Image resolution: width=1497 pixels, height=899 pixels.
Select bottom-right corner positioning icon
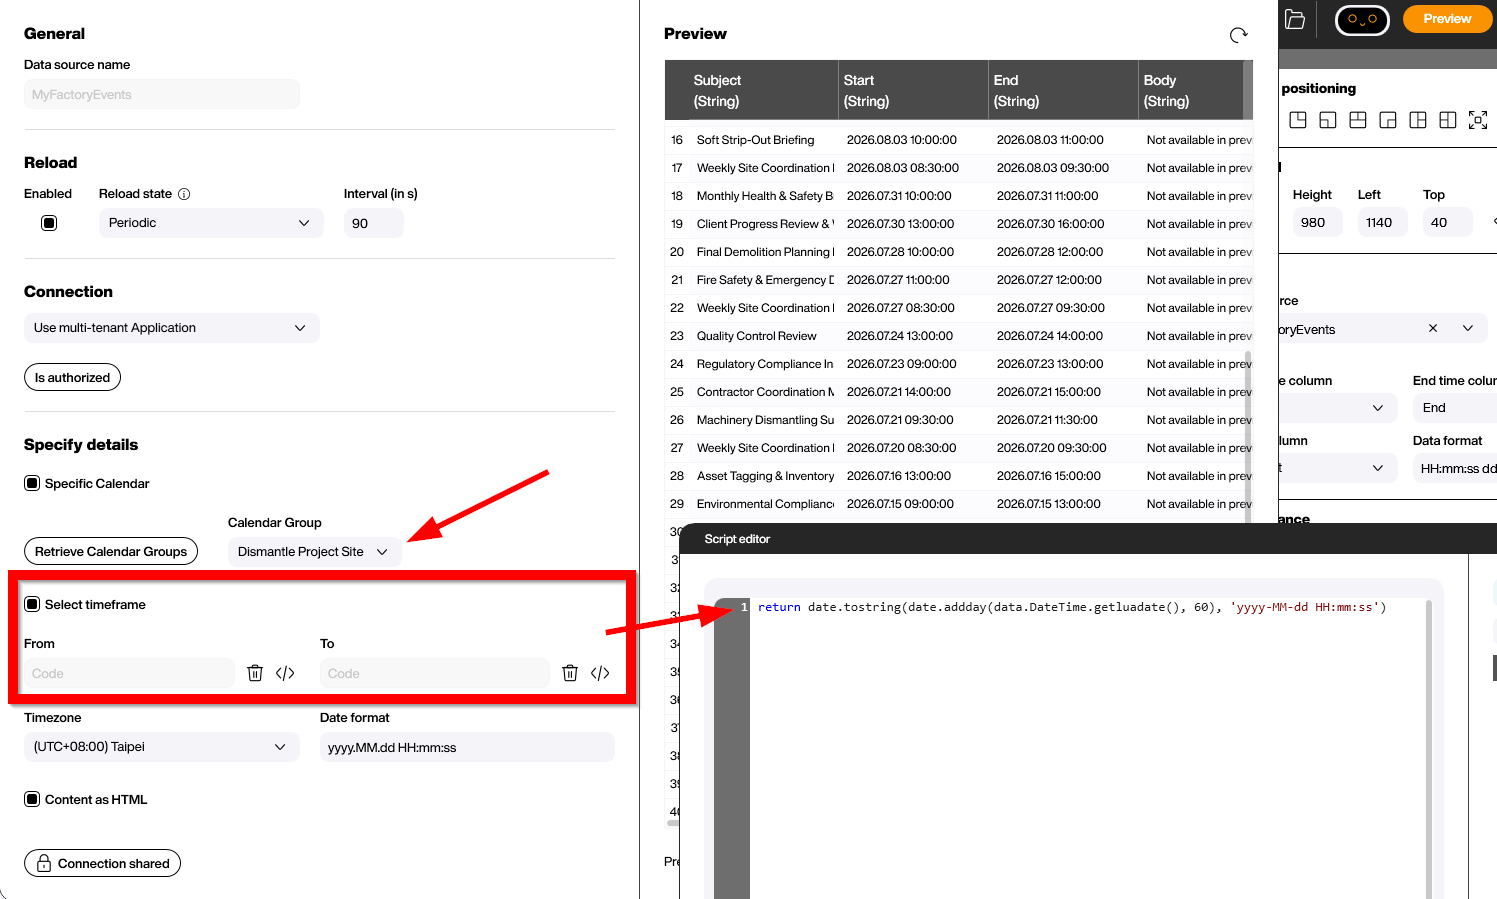click(1388, 120)
